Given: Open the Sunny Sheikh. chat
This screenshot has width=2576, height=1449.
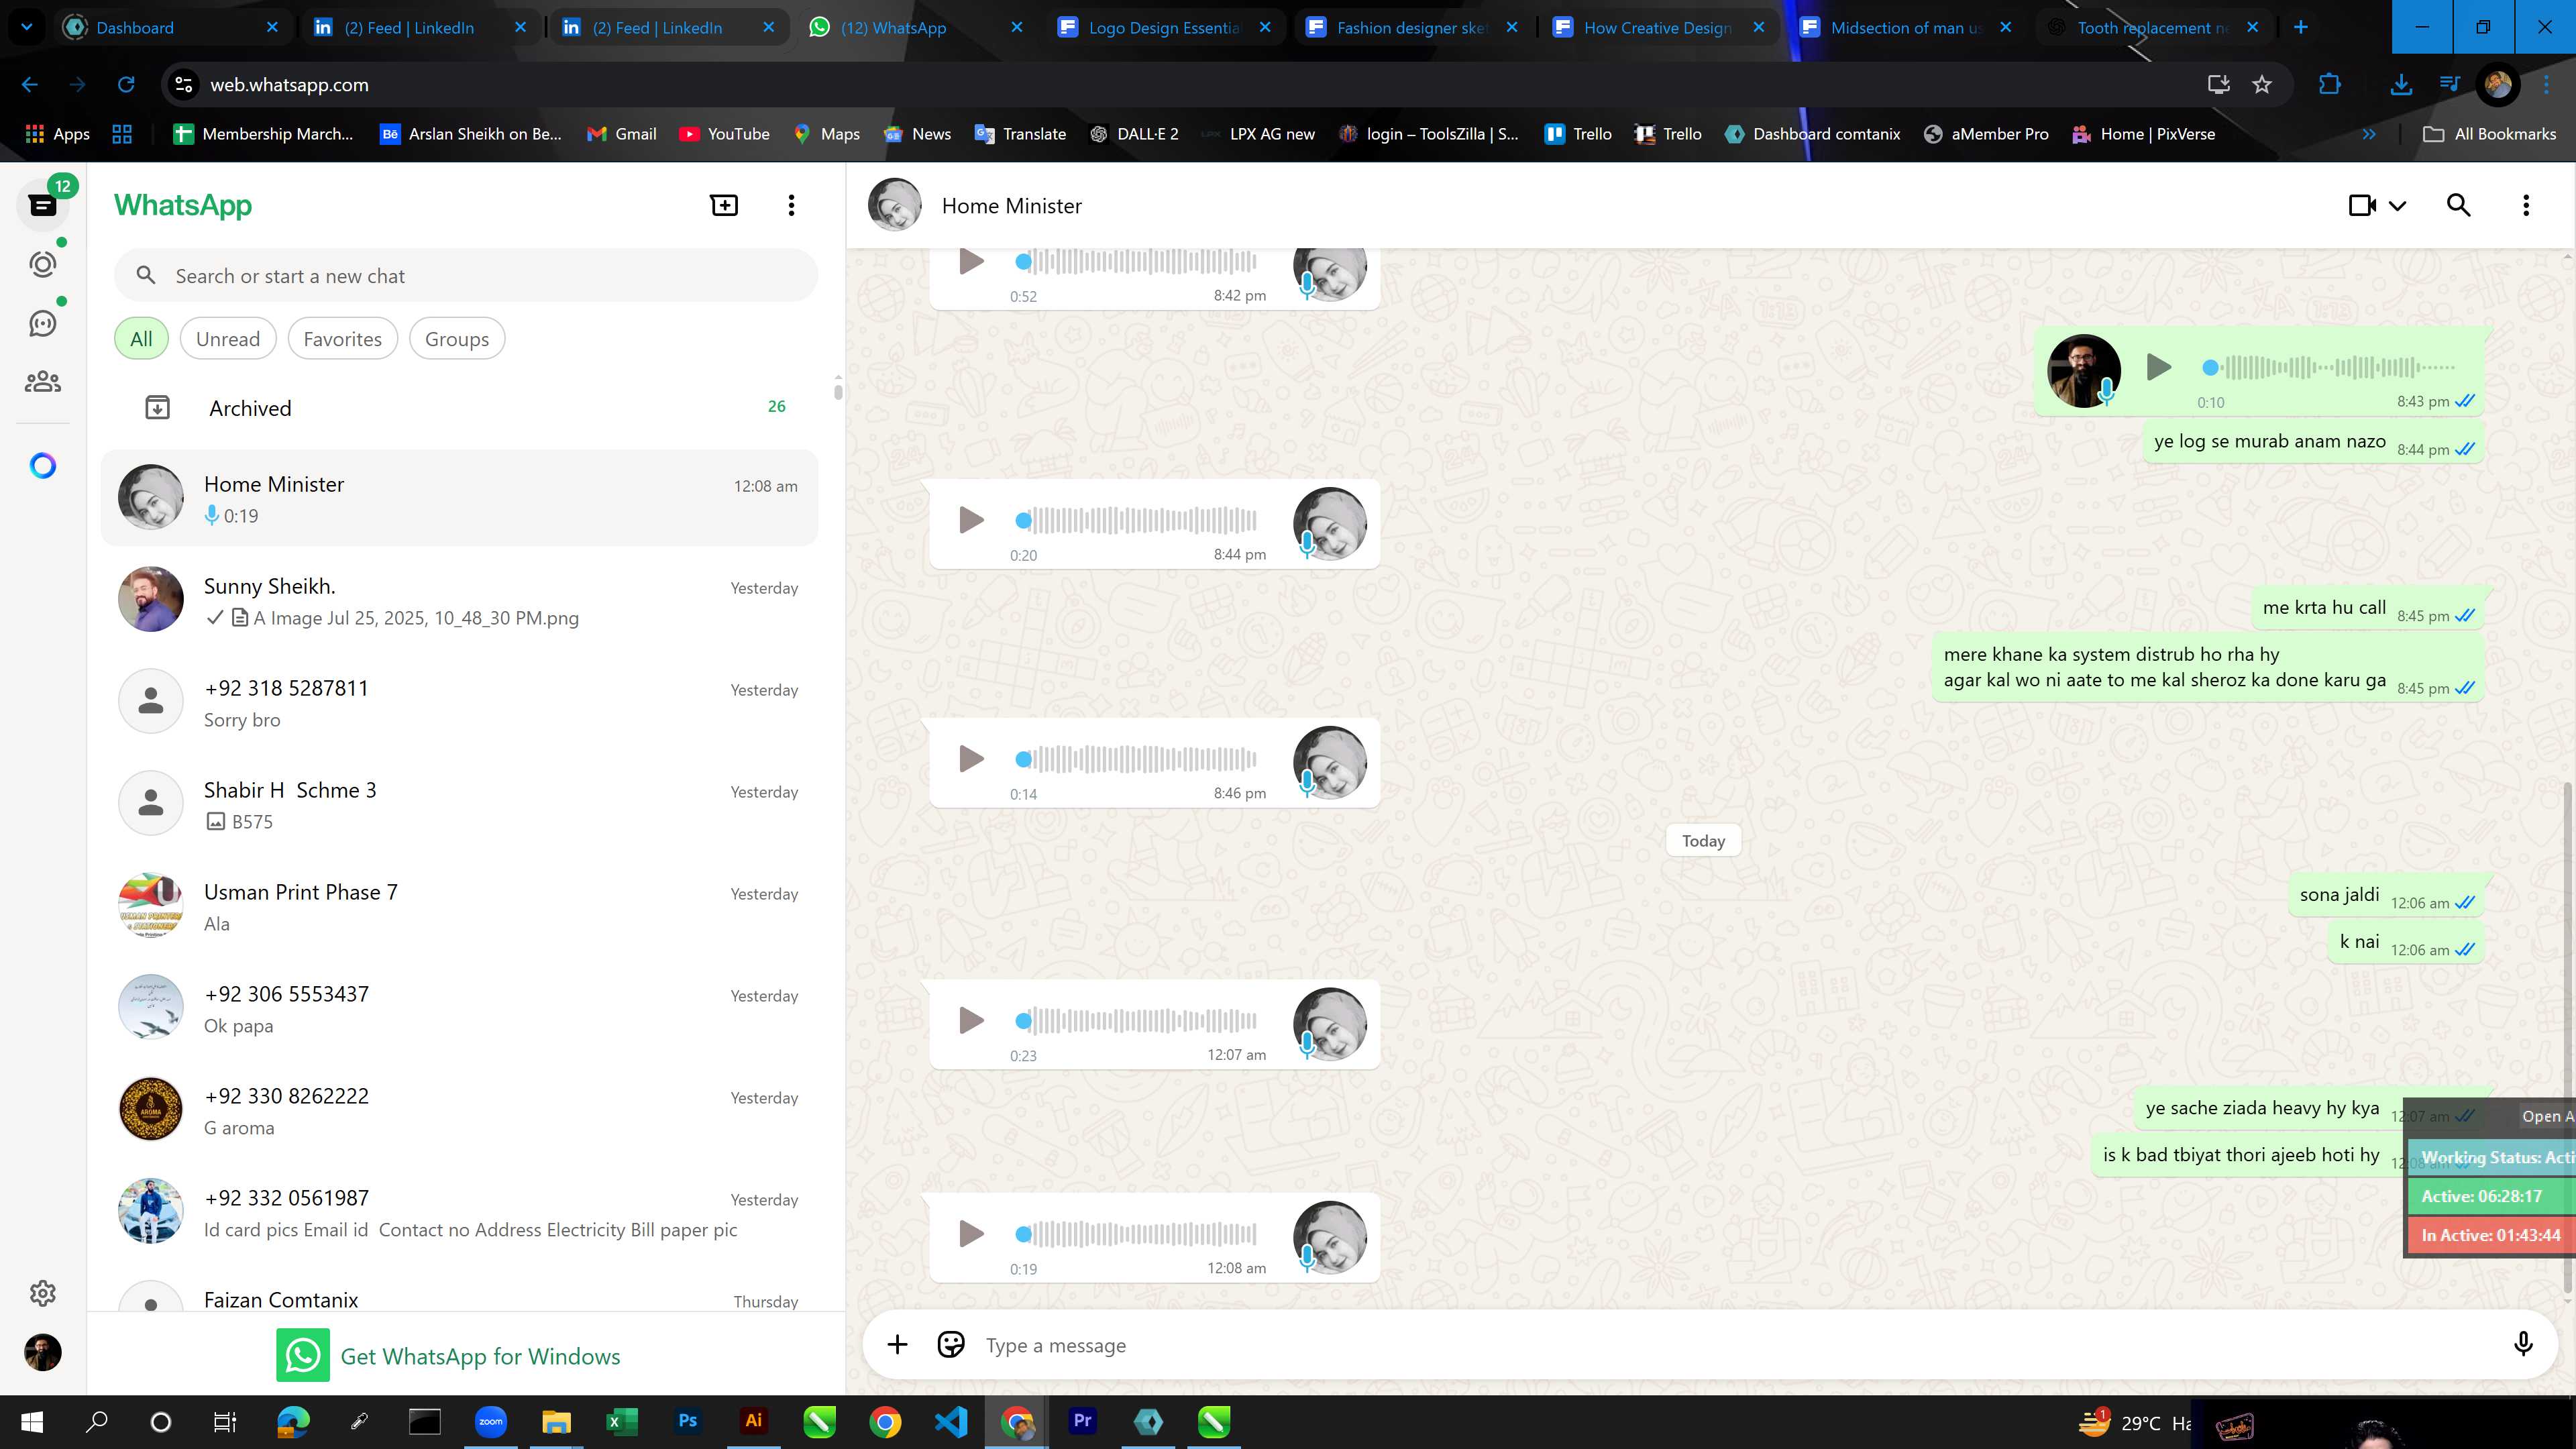Looking at the screenshot, I should pyautogui.click(x=460, y=600).
